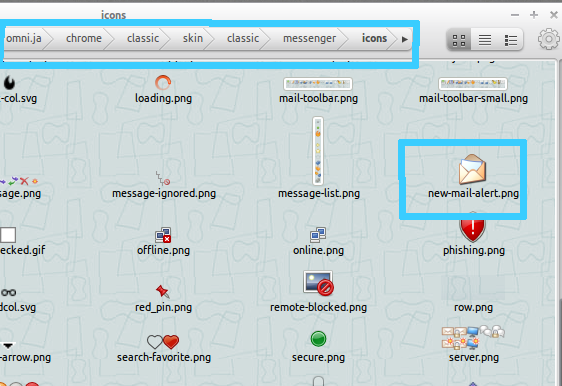Select the server.png icon sheet

pyautogui.click(x=473, y=338)
